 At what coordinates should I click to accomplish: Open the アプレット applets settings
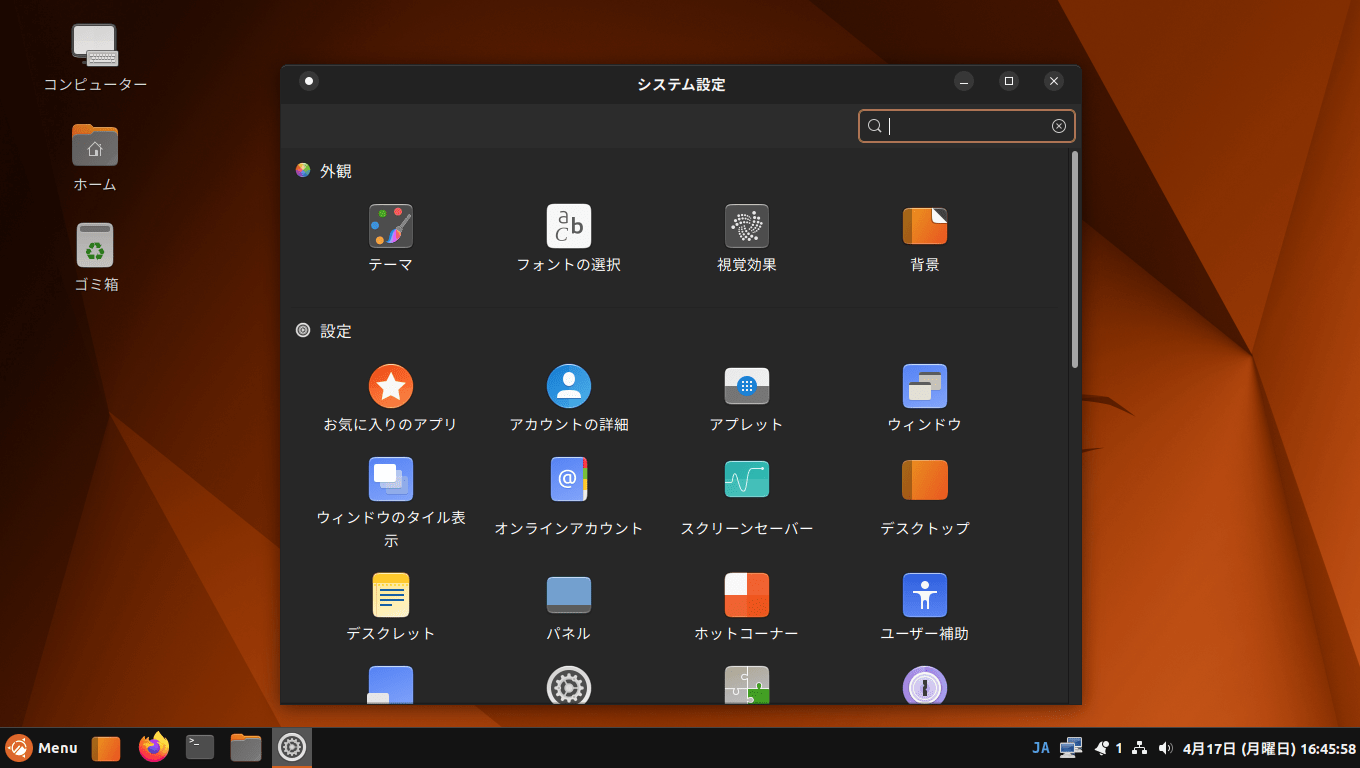(746, 387)
